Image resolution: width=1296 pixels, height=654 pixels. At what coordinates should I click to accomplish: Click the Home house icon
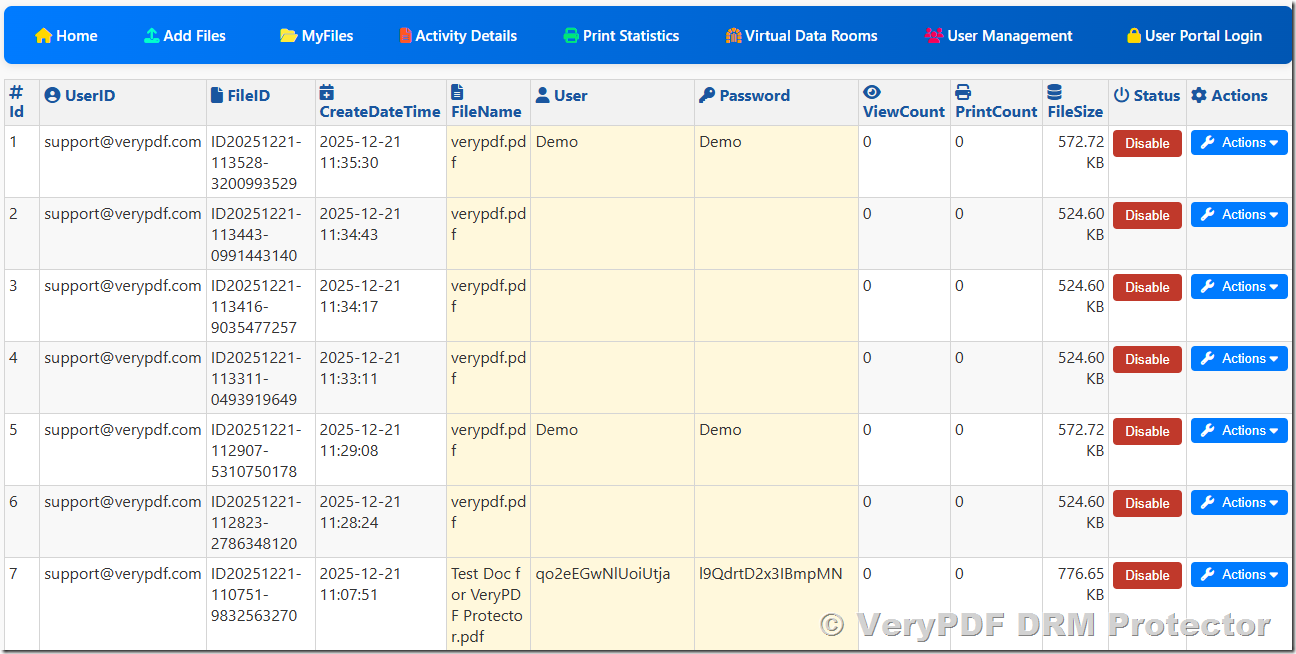click(x=43, y=36)
